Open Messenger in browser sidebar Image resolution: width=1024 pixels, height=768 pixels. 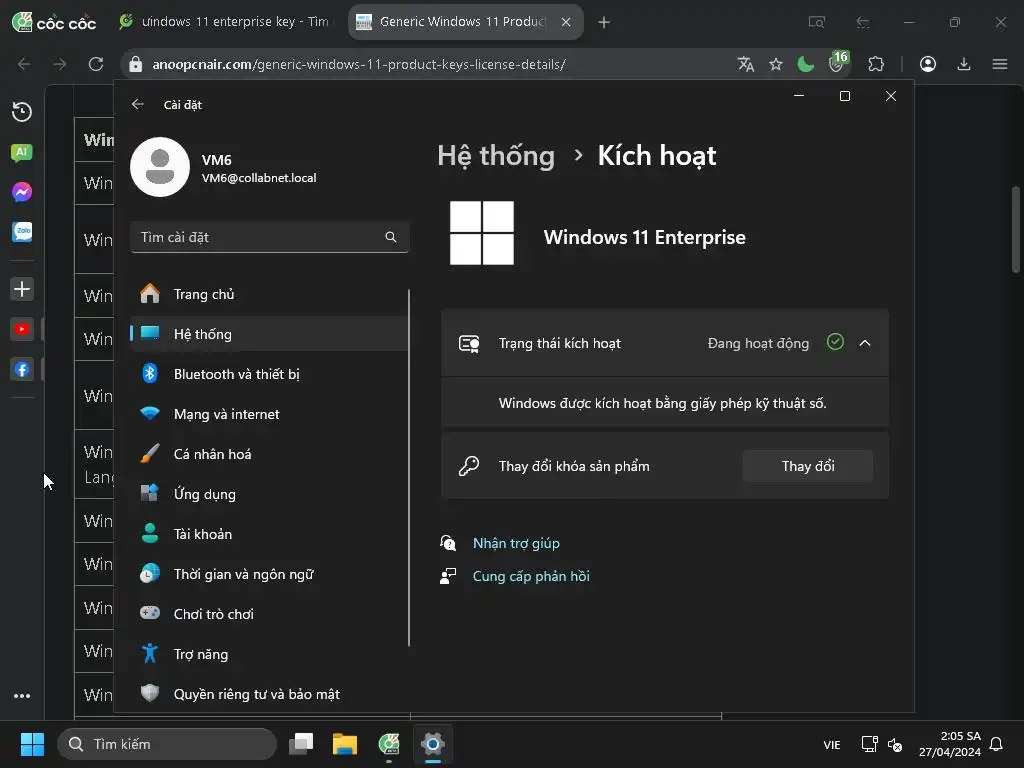pyautogui.click(x=22, y=192)
